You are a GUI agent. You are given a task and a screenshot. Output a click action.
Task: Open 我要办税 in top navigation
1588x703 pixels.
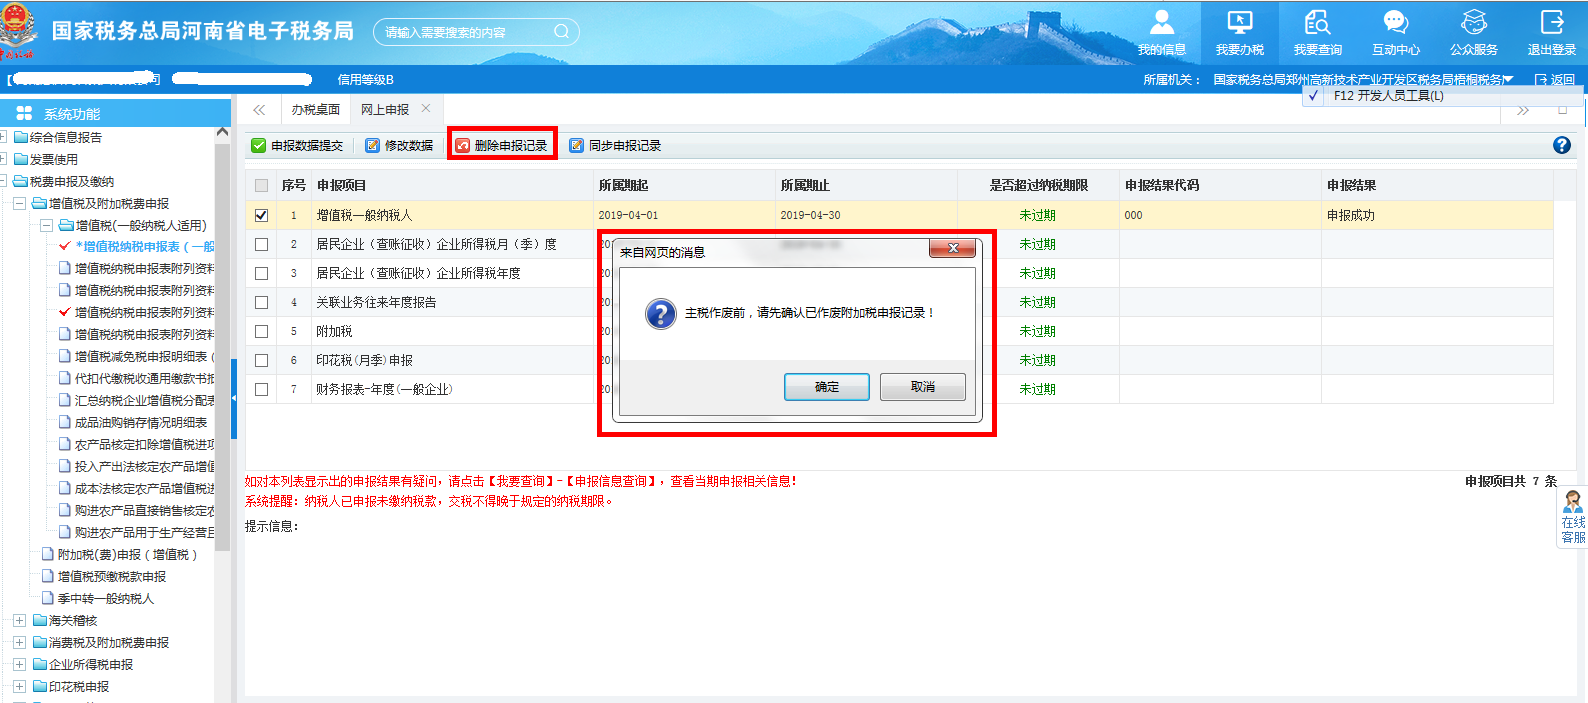coord(1239,32)
